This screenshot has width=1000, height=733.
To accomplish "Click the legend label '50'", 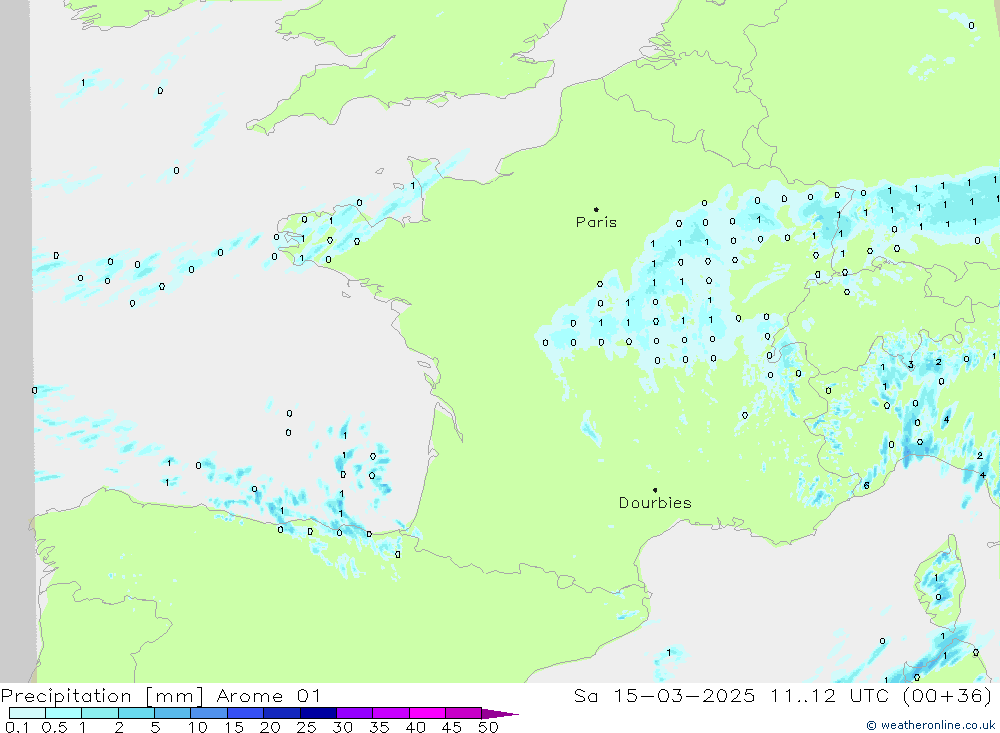I will [488, 727].
